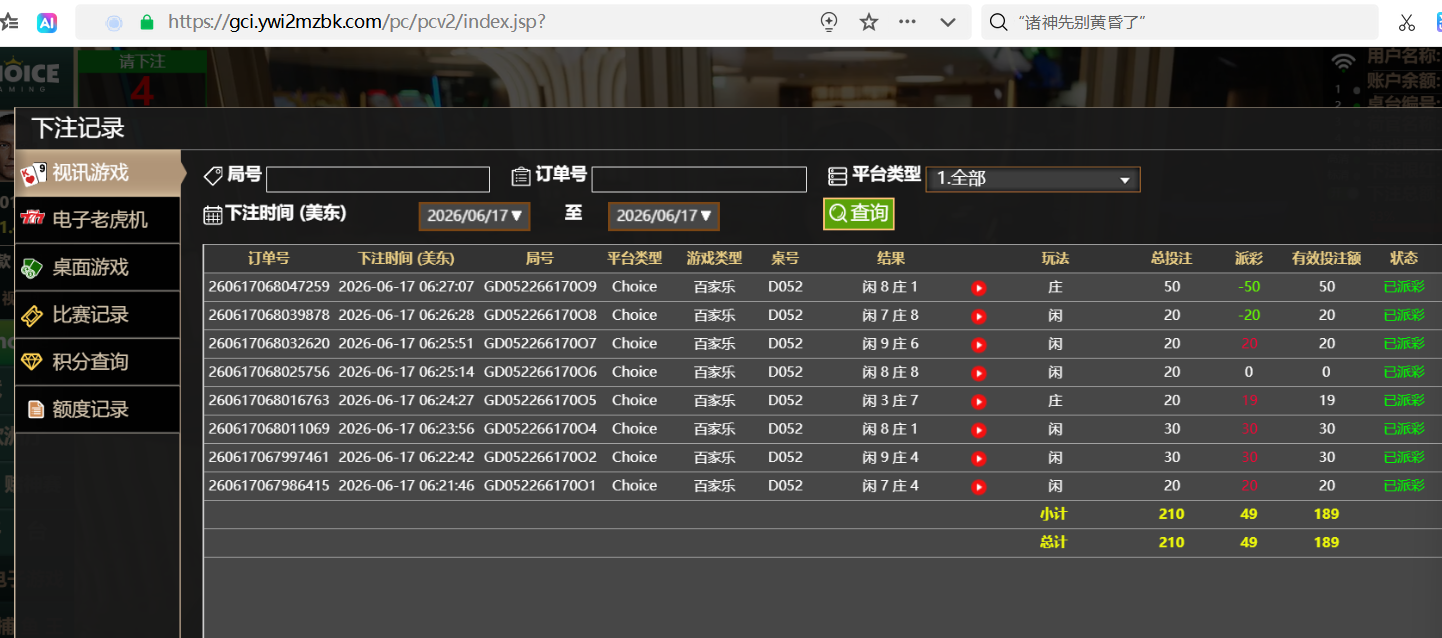This screenshot has height=638, width=1442.
Task: Open the browser three-dots more menu
Action: point(908,22)
